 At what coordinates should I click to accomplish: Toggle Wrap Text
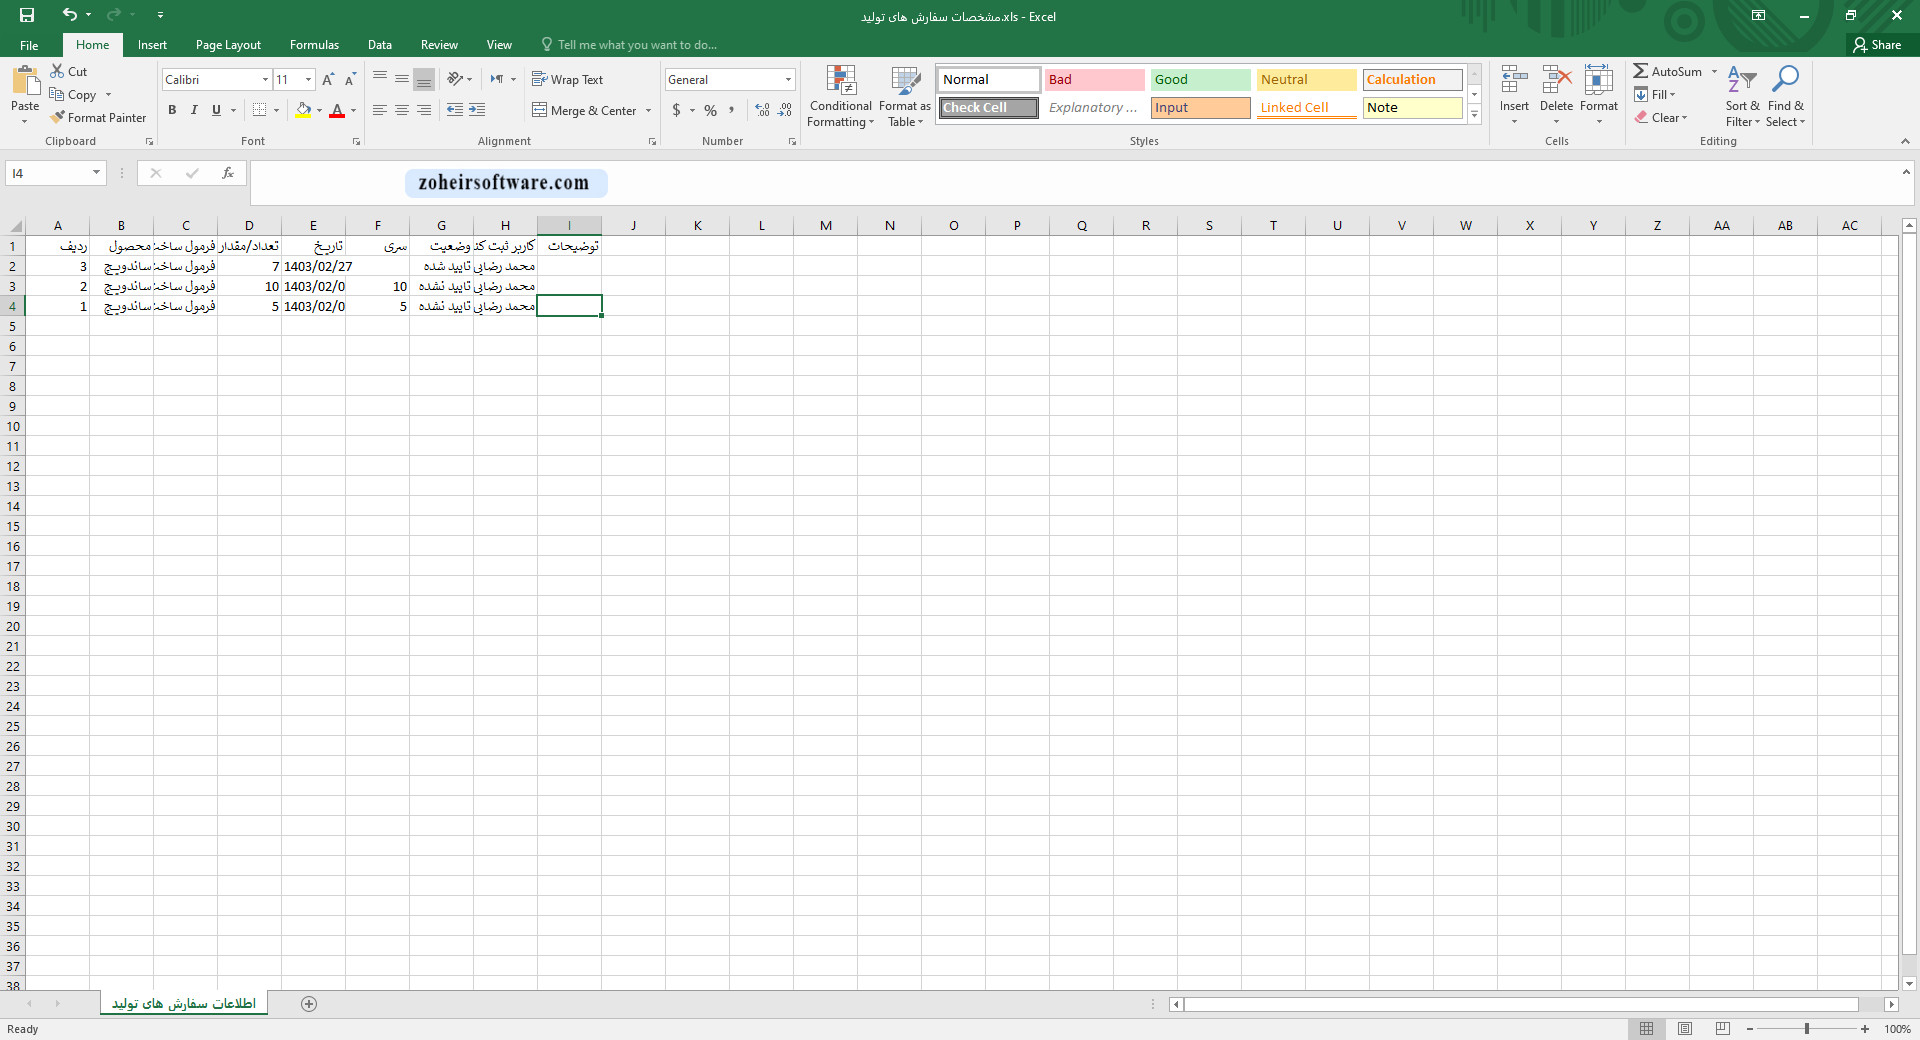[567, 79]
